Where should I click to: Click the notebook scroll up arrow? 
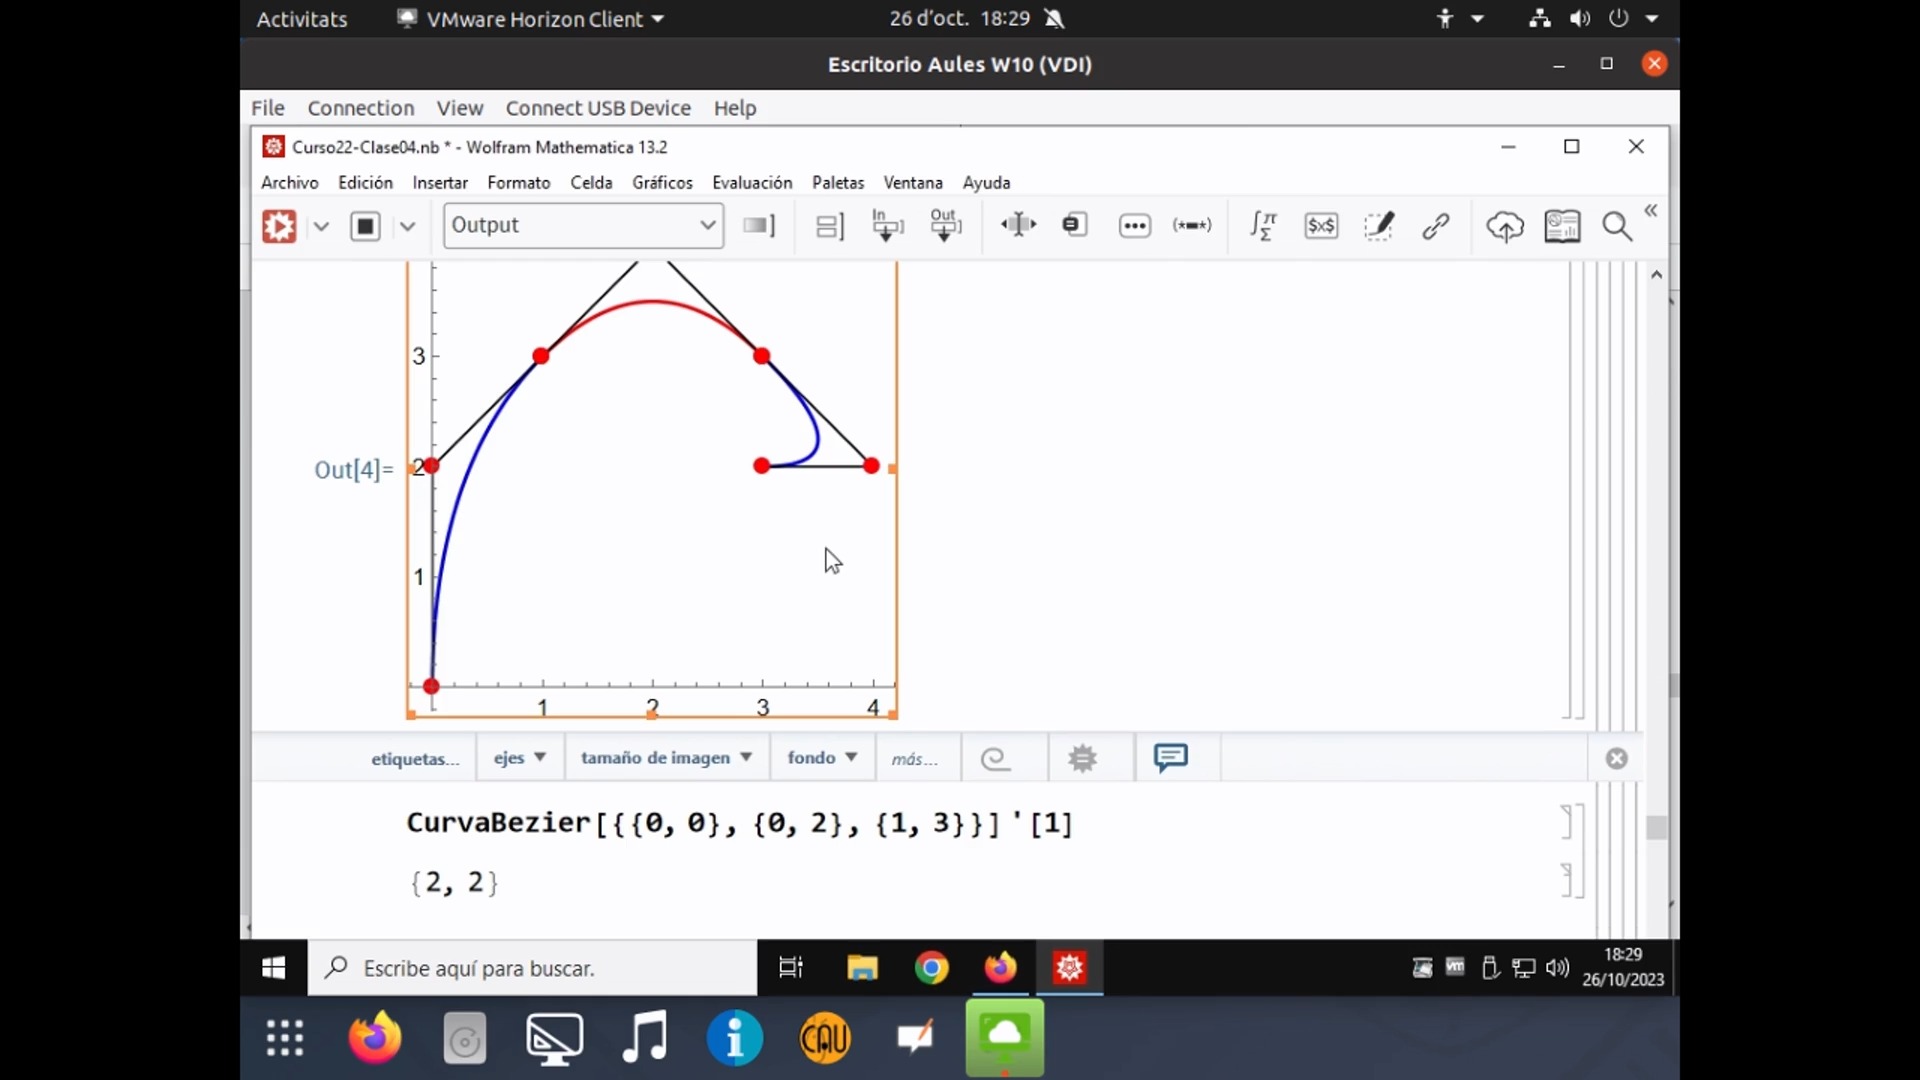(x=1657, y=274)
